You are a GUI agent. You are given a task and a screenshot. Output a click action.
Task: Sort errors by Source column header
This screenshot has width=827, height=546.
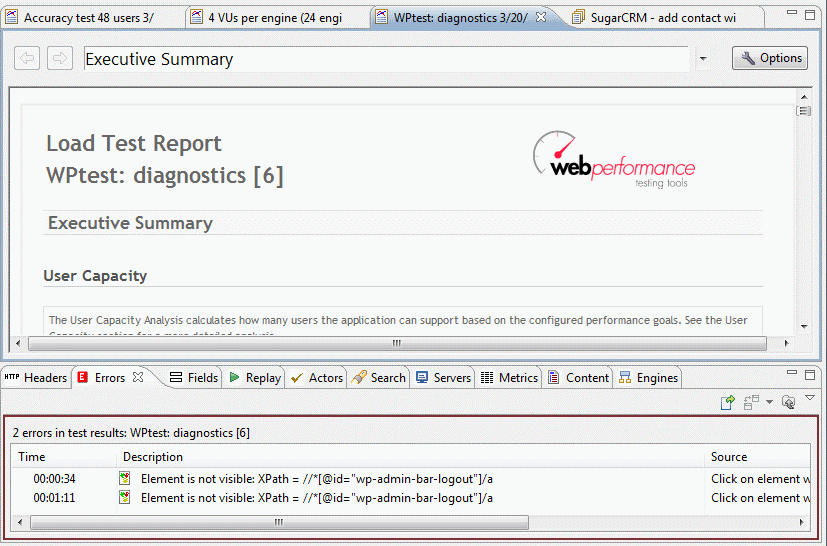[x=757, y=457]
